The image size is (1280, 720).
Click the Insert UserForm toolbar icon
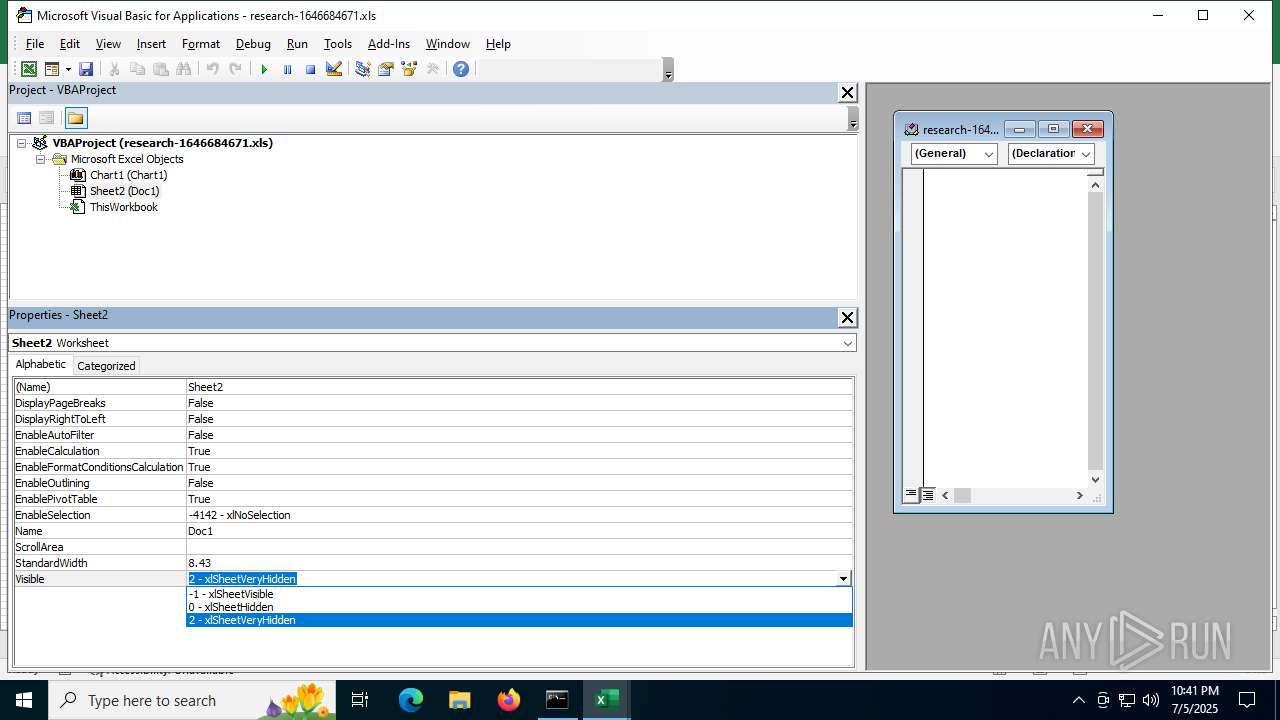tap(52, 69)
